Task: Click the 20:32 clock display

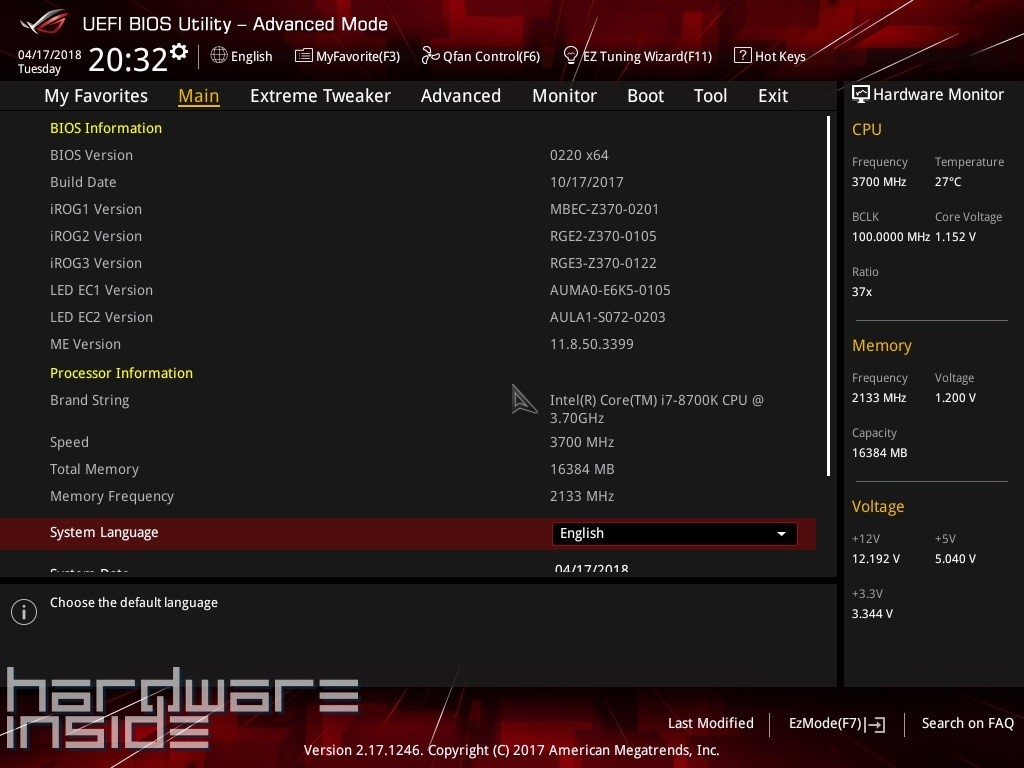Action: pyautogui.click(x=128, y=59)
